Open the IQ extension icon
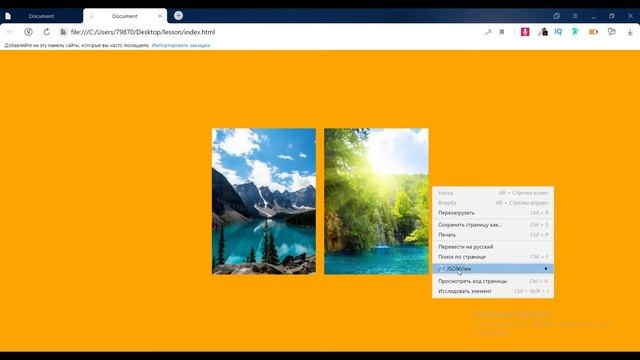The width and height of the screenshot is (640, 360). (558, 32)
